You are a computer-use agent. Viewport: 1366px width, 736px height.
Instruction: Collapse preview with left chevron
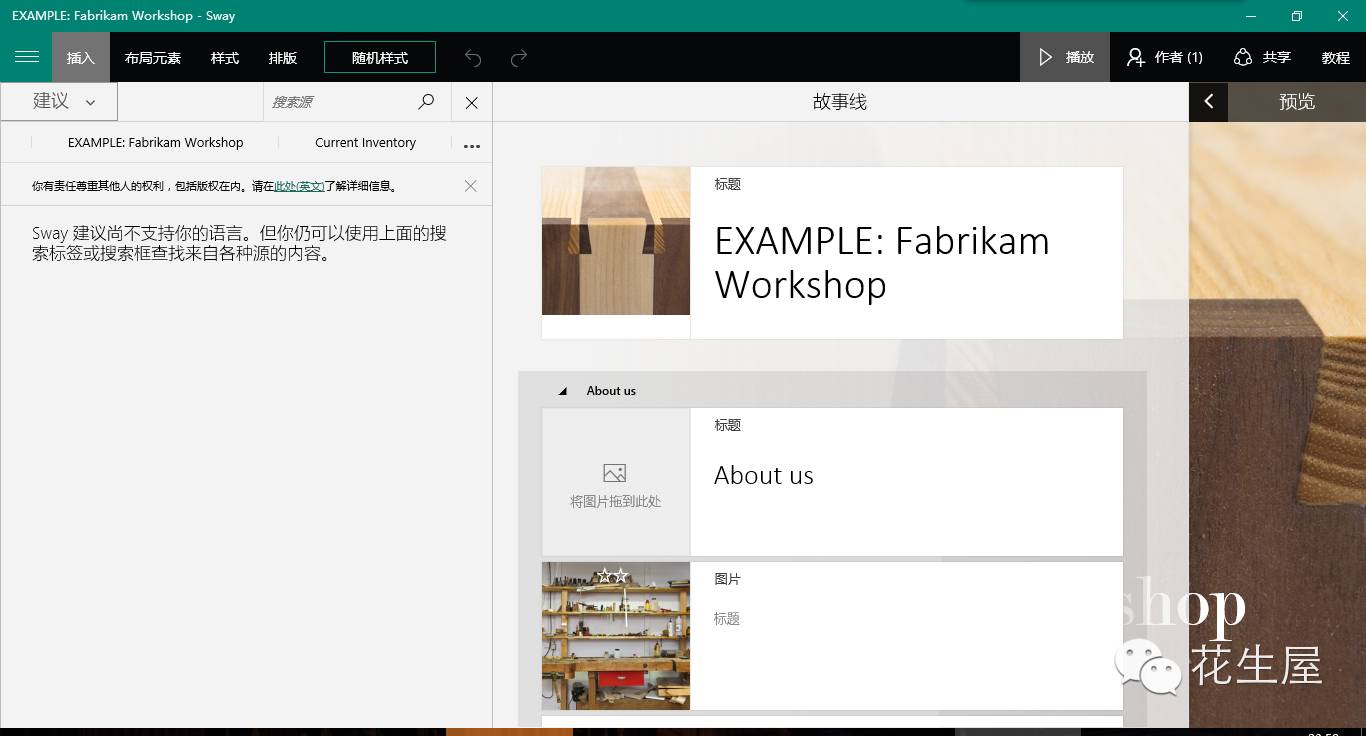click(x=1208, y=102)
